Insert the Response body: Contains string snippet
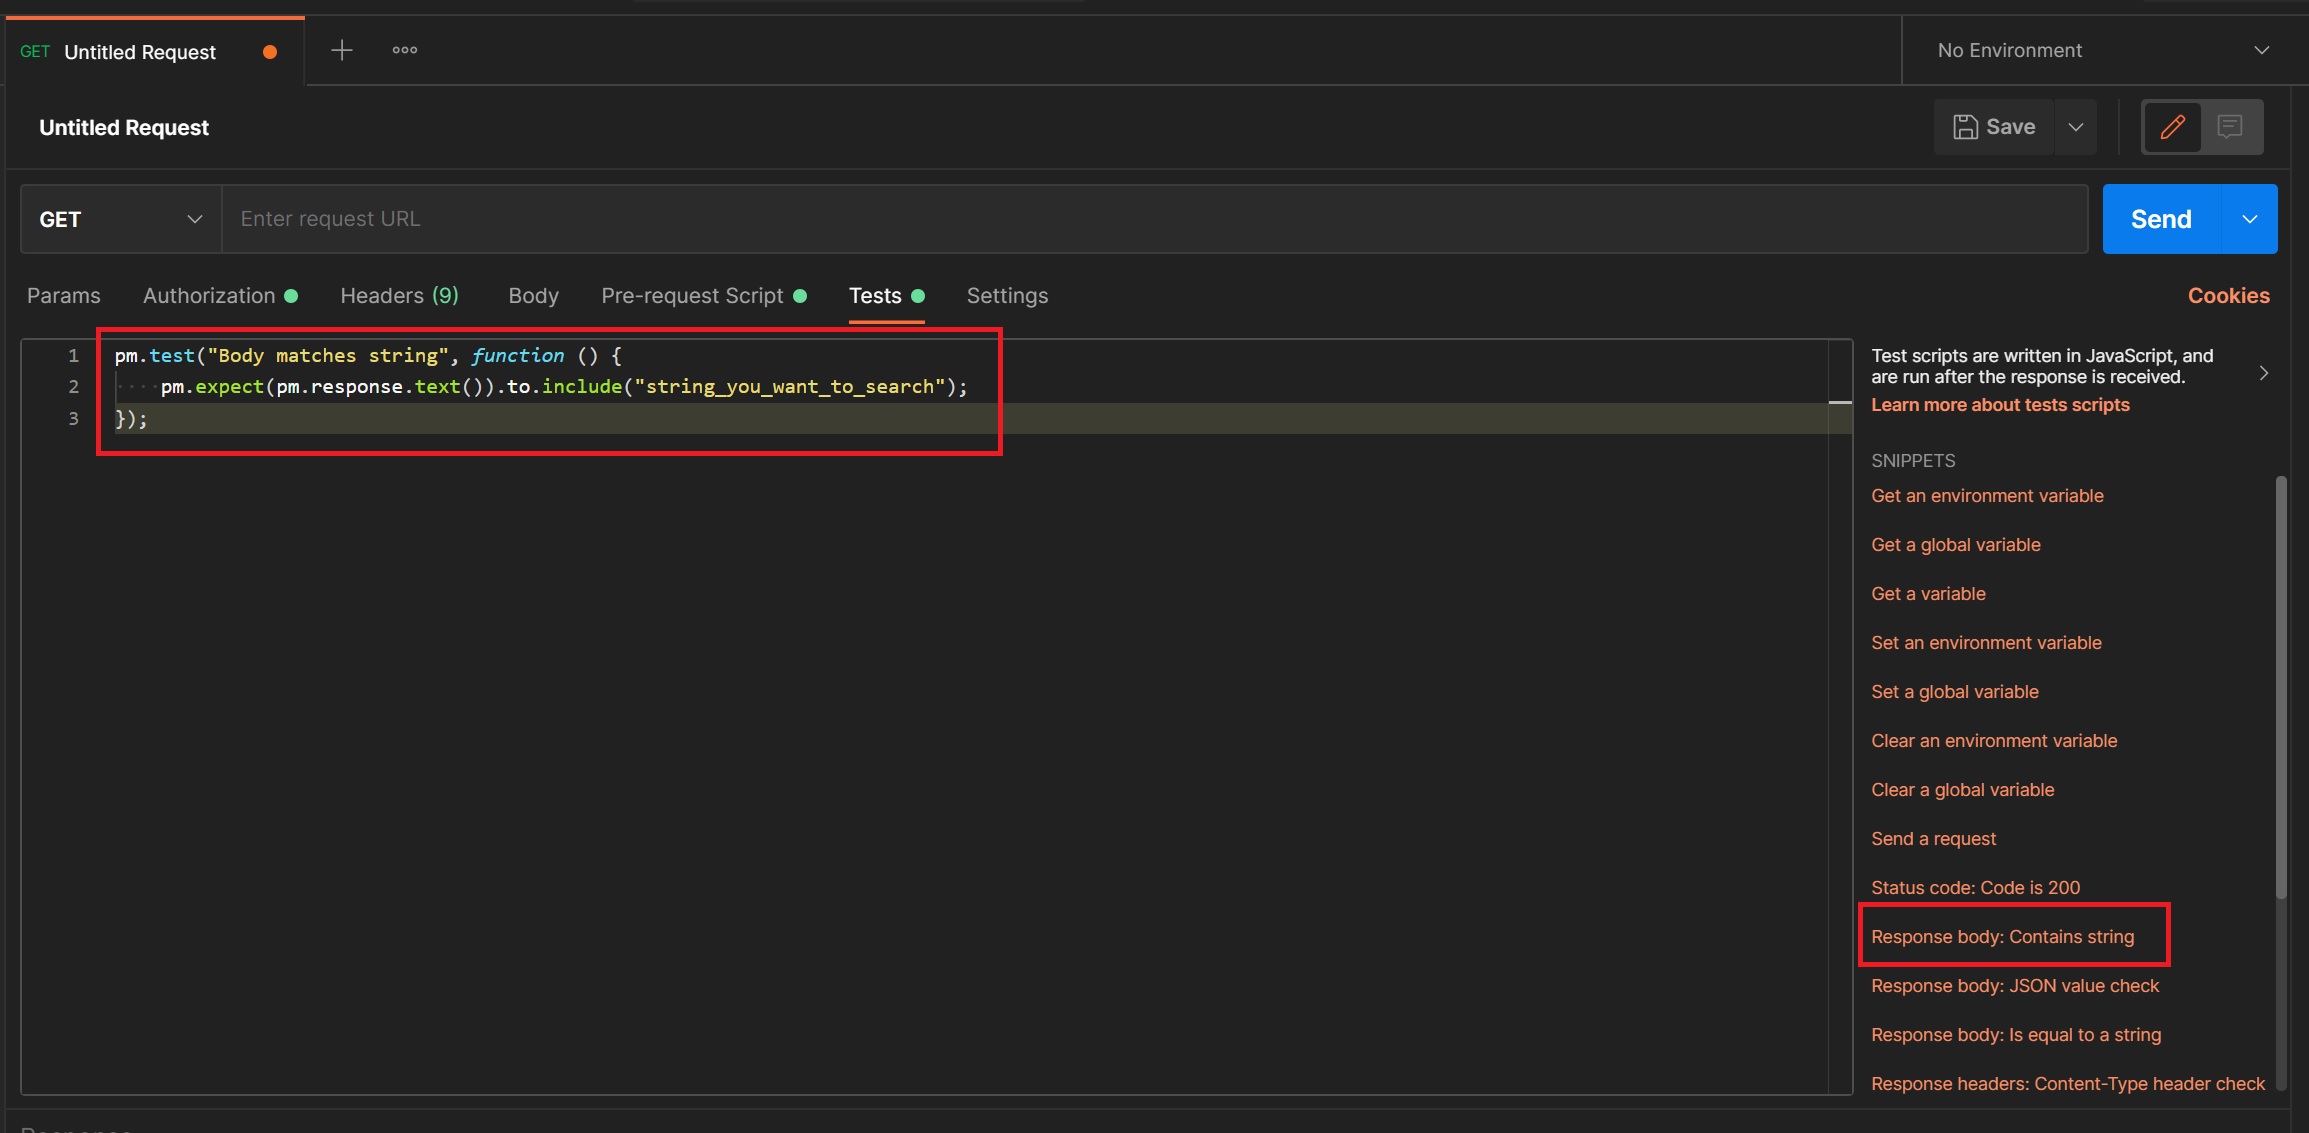The width and height of the screenshot is (2309, 1133). pos(2002,937)
